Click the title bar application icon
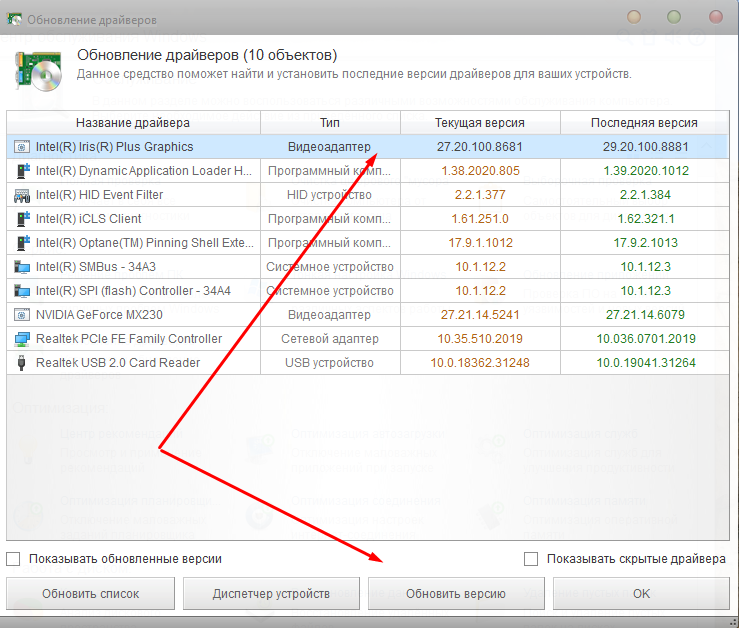739x628 pixels. 14,20
